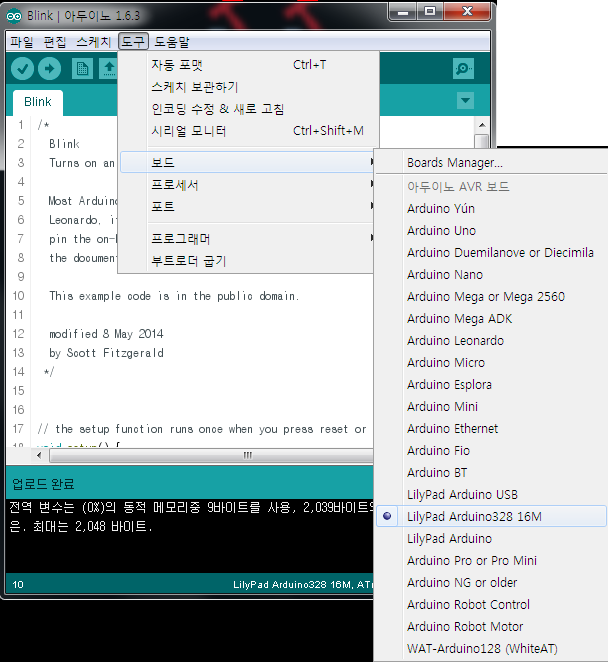Select the plain LilyPad Arduino board
Image resolution: width=608 pixels, height=662 pixels.
pos(491,538)
